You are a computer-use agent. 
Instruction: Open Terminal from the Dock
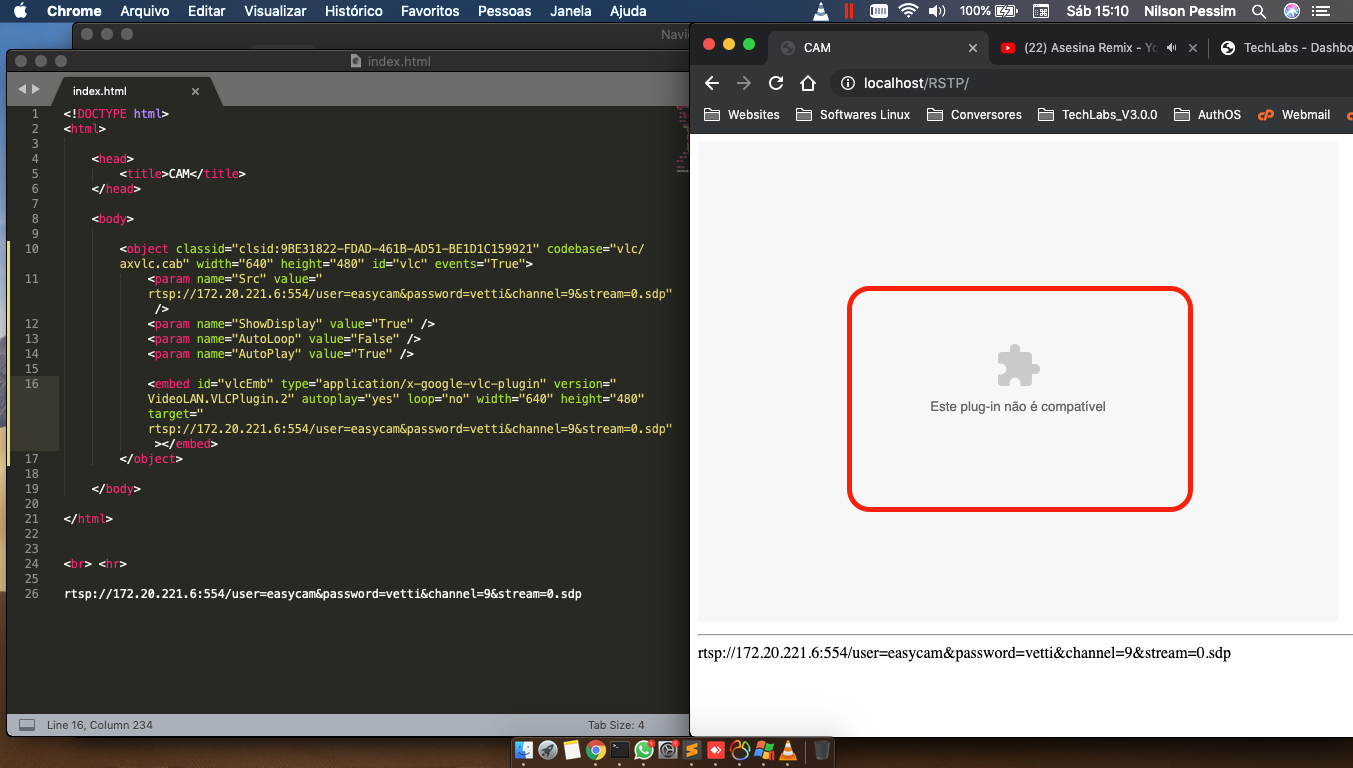(620, 750)
